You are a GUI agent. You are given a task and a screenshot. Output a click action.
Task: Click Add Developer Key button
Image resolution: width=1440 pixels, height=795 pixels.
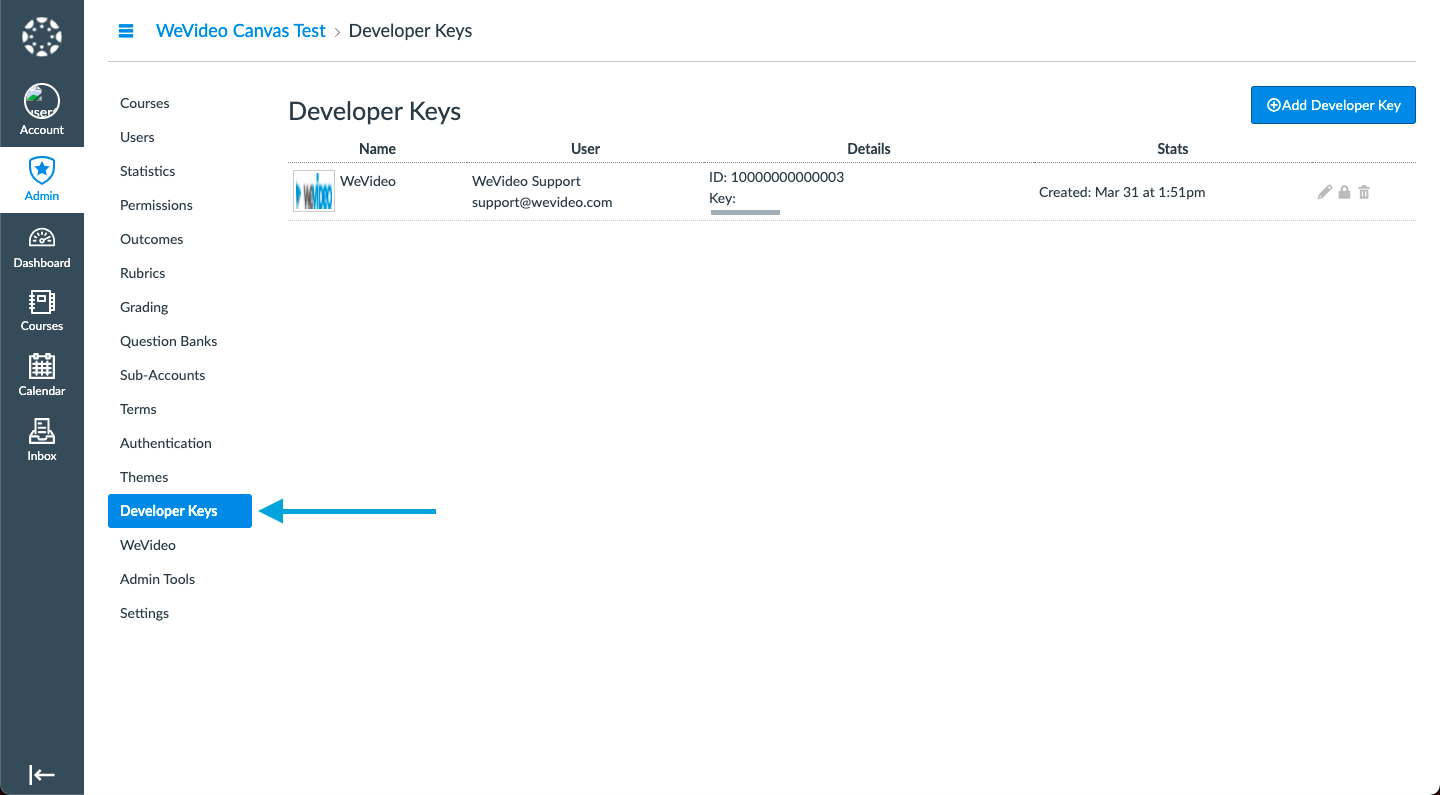tap(1333, 105)
